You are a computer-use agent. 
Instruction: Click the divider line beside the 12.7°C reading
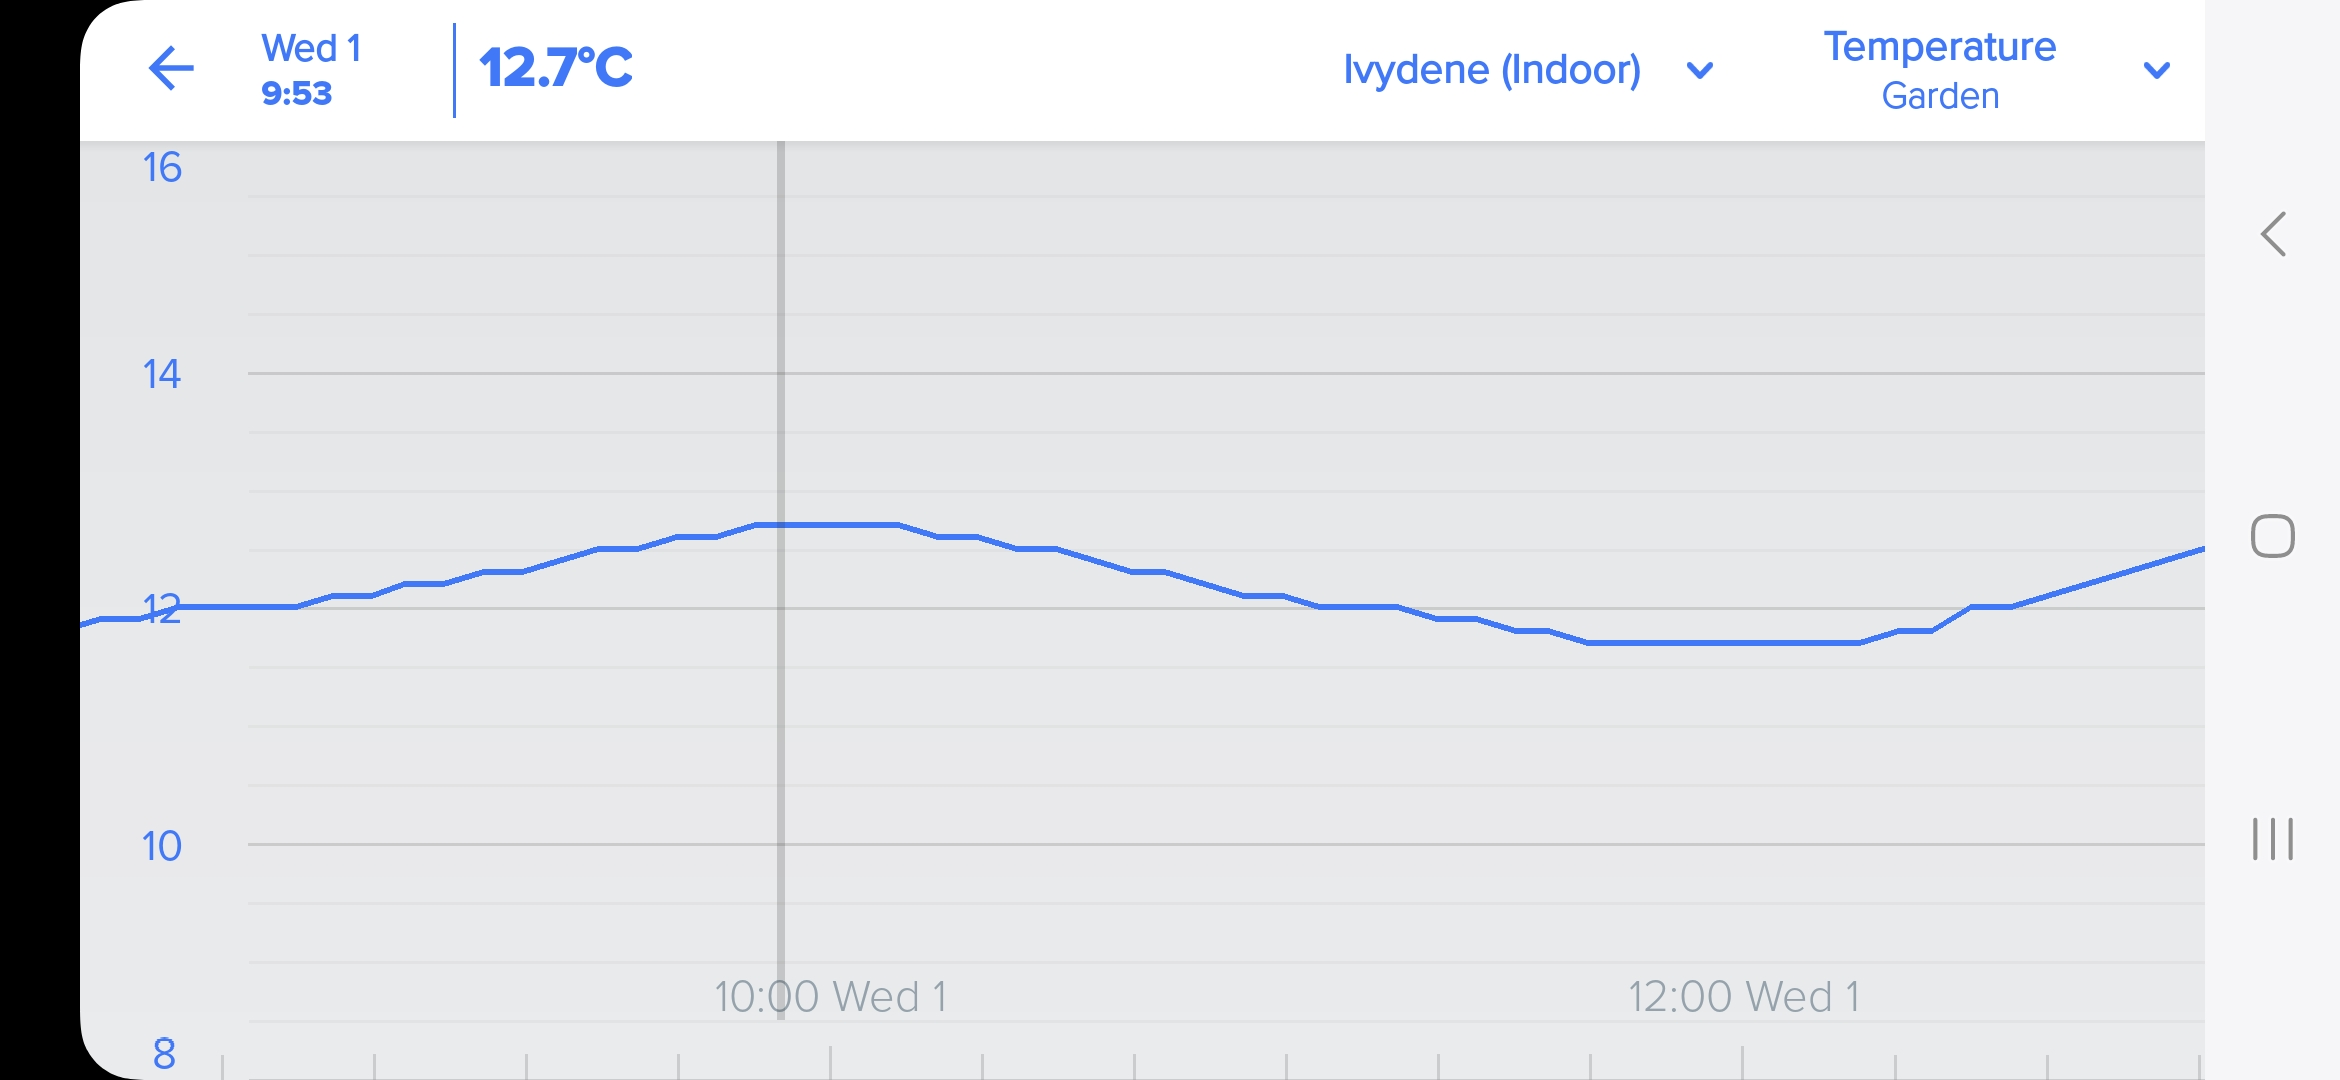(454, 70)
